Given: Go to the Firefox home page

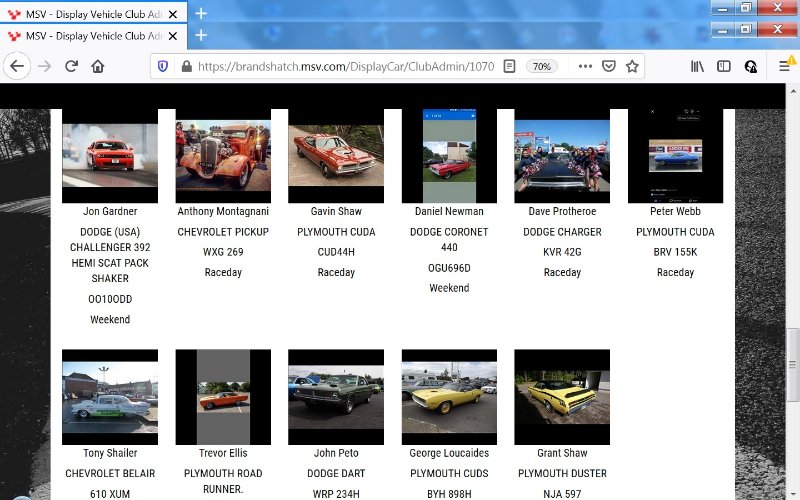Looking at the screenshot, I should (x=98, y=66).
